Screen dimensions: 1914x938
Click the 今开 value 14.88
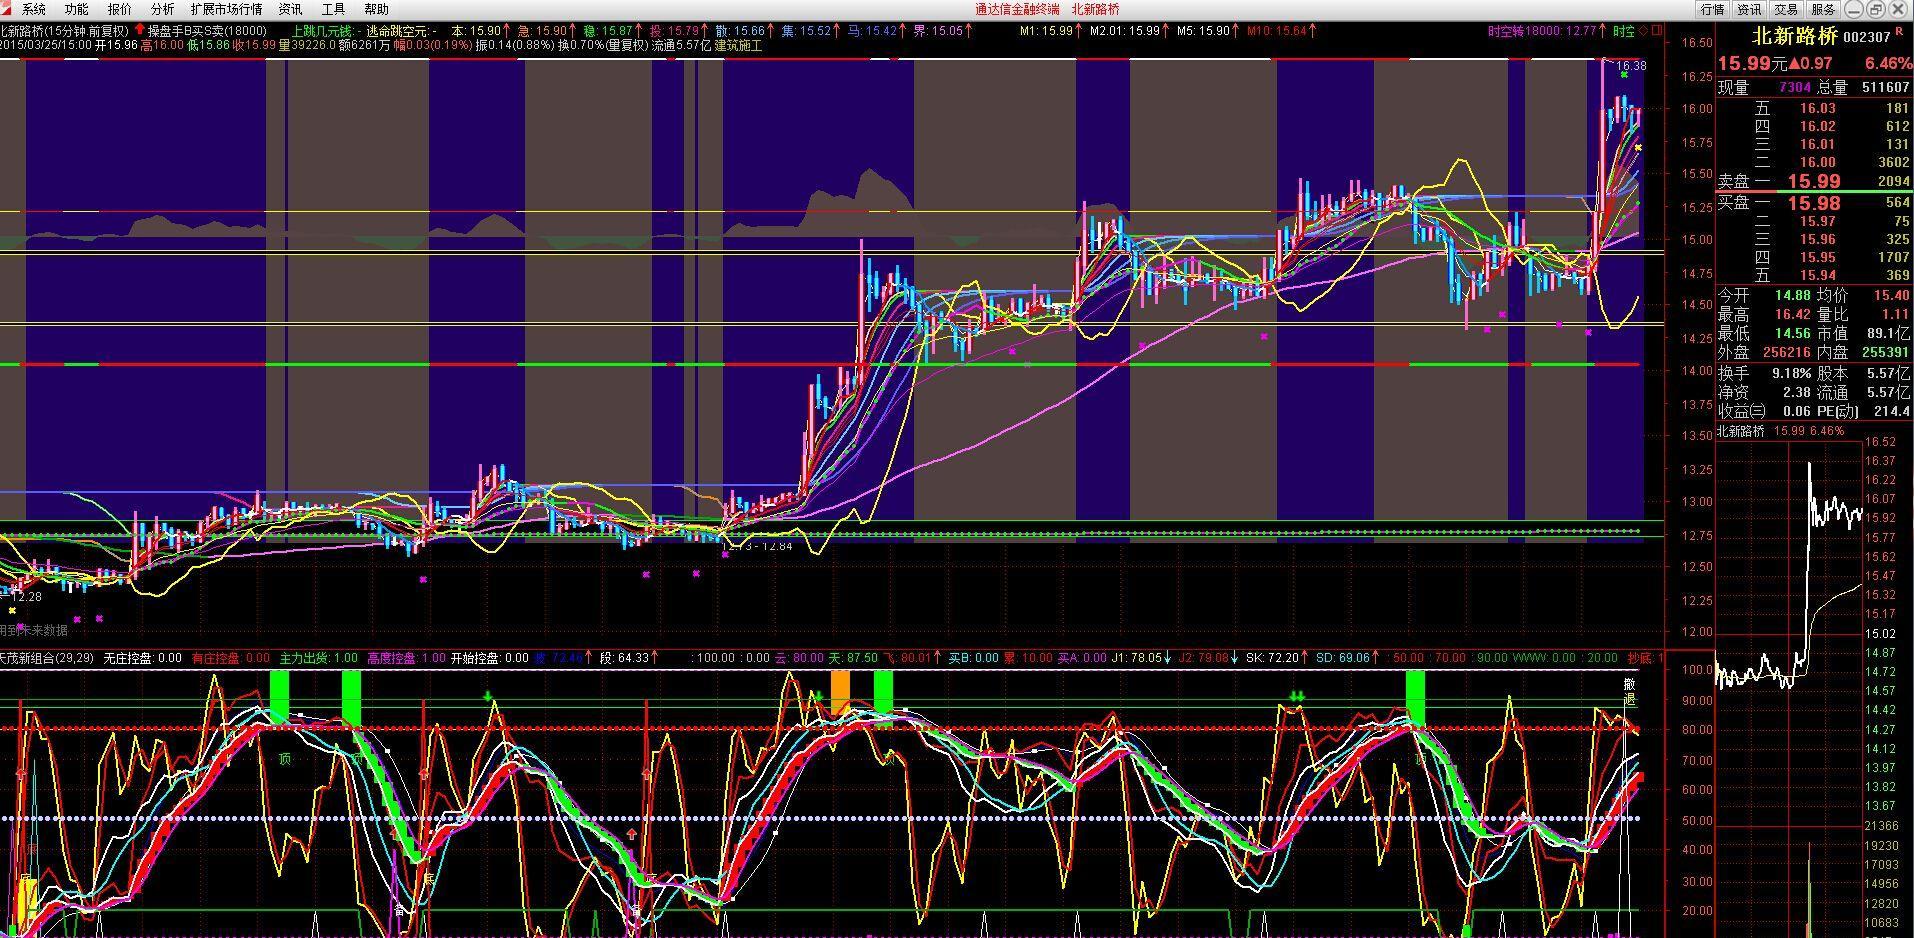click(x=1792, y=296)
